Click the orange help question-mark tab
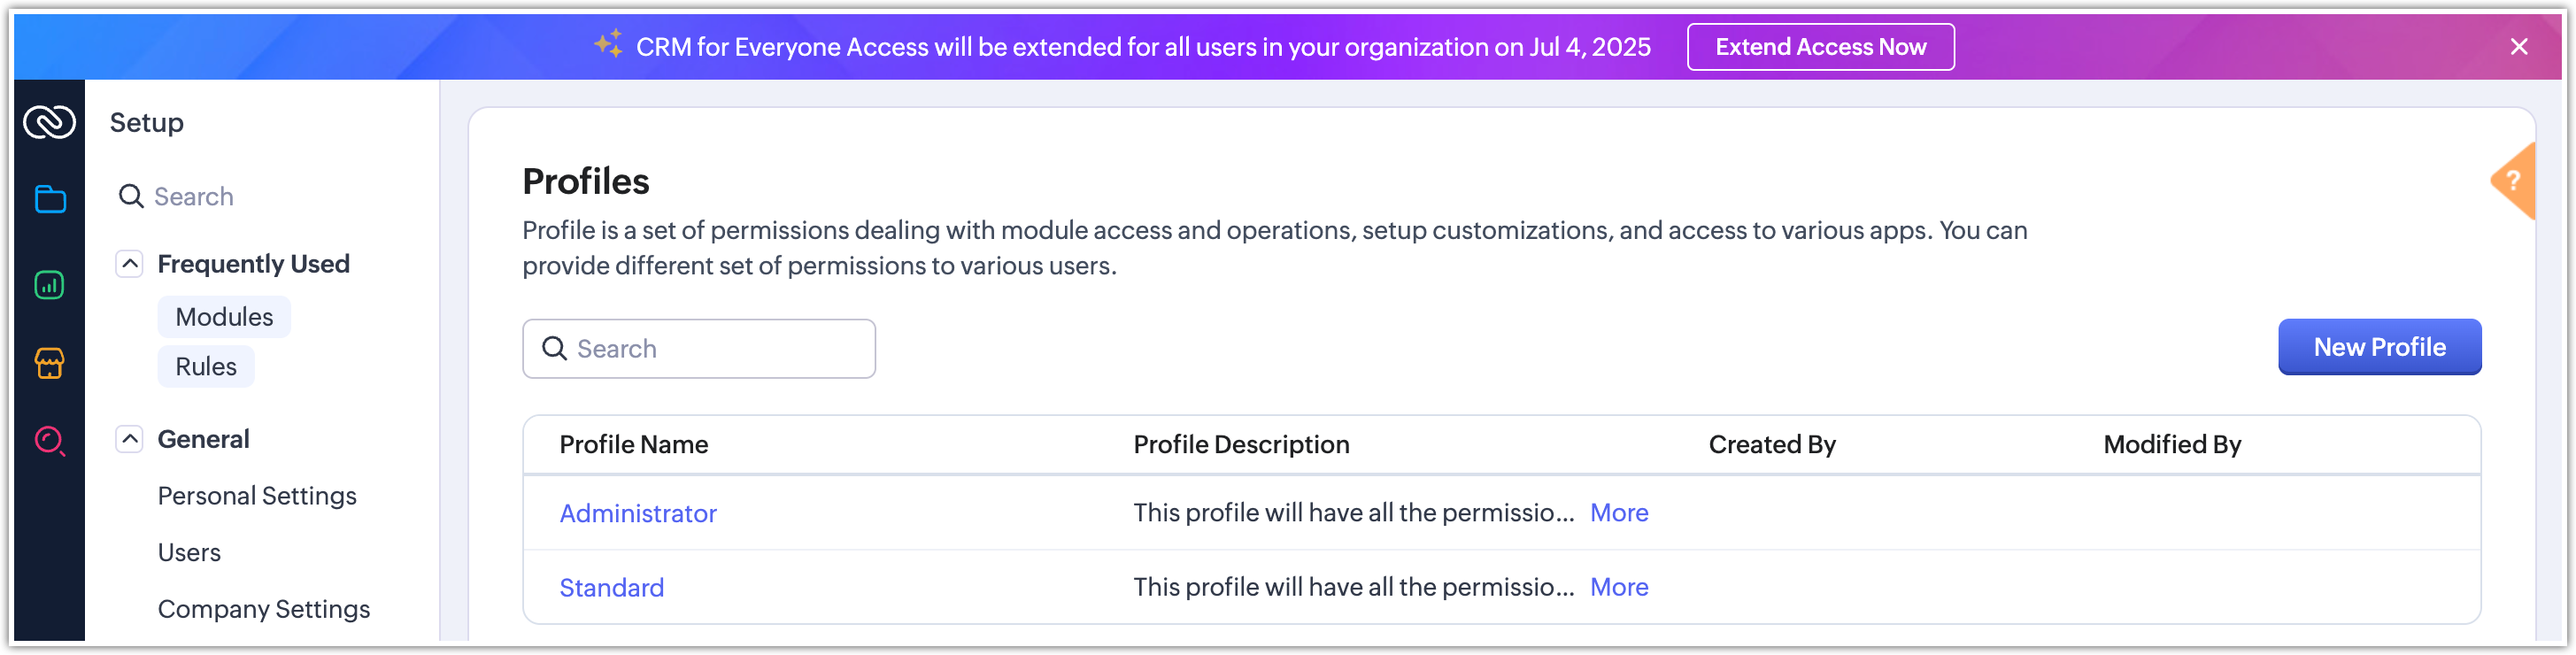This screenshot has height=655, width=2576. 2513,181
